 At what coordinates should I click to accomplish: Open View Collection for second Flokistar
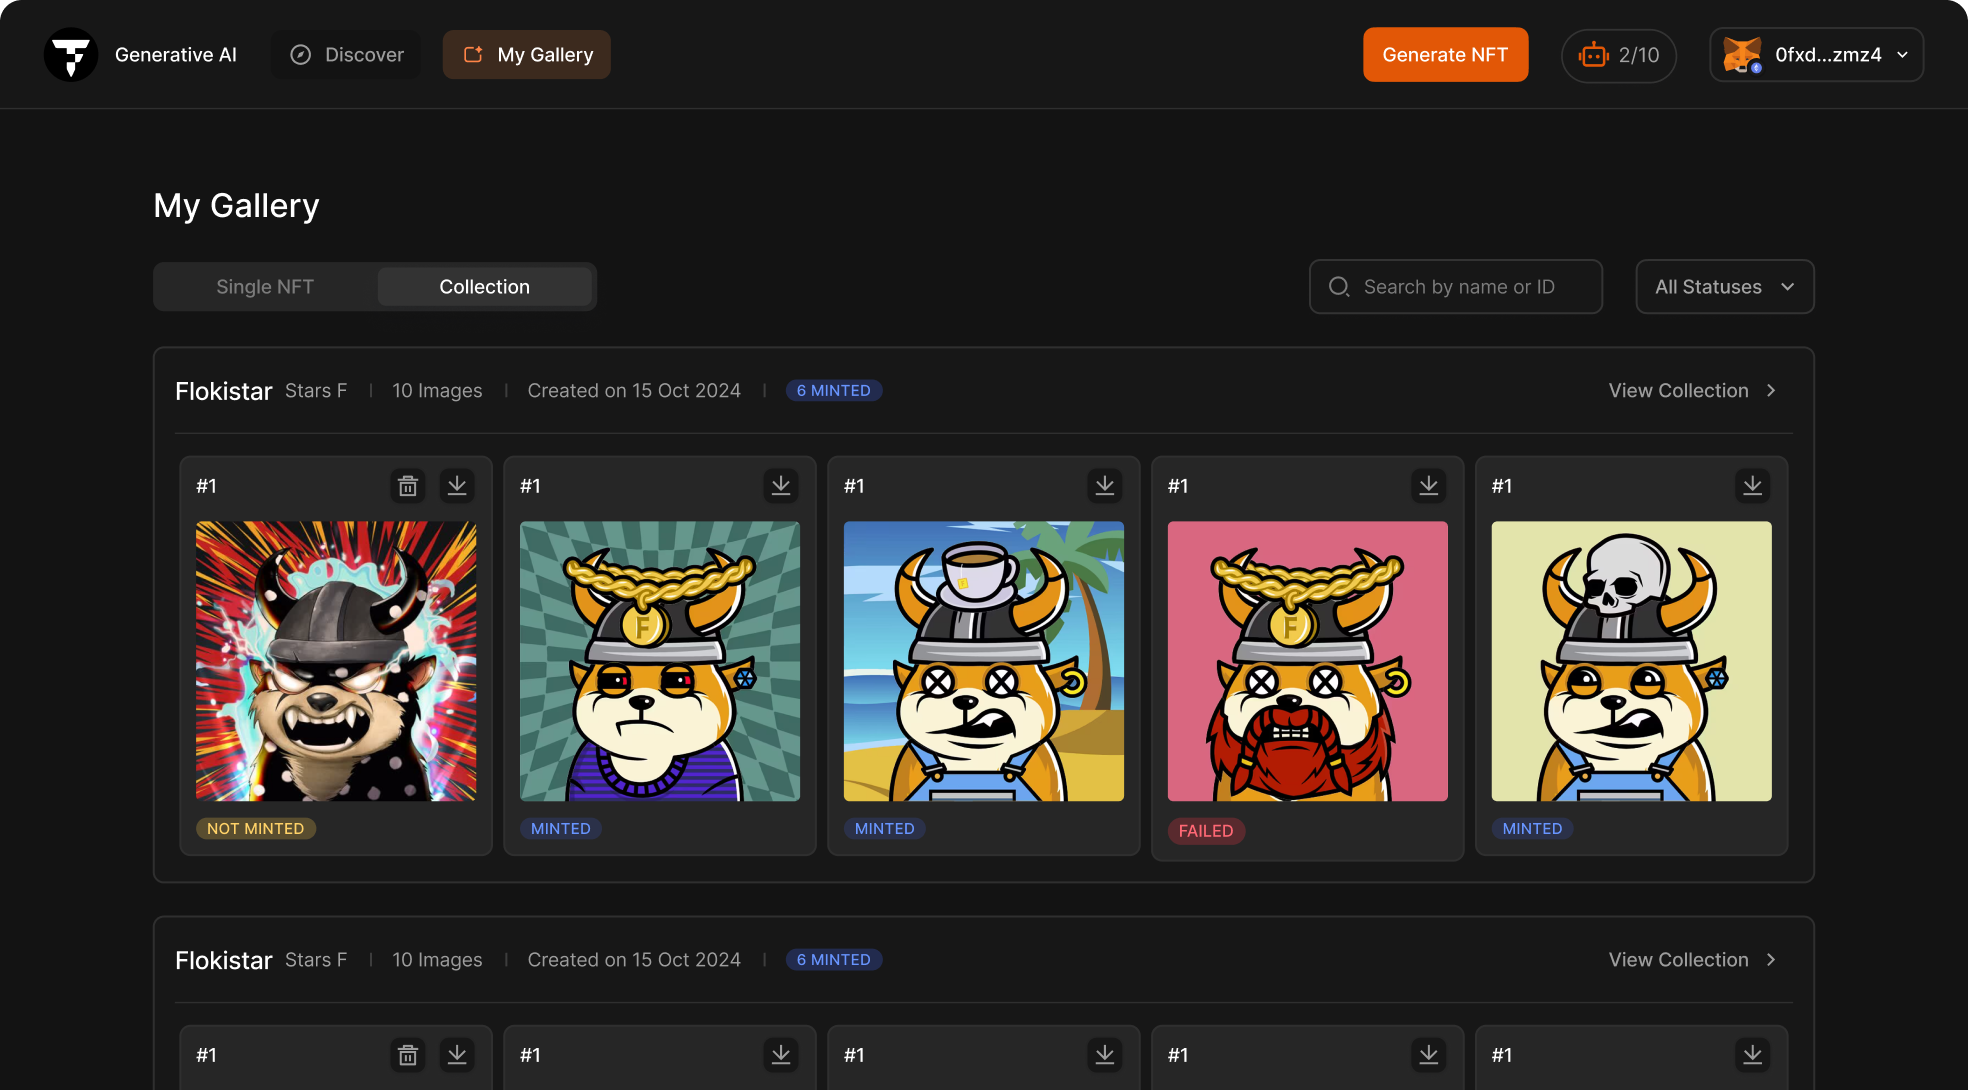pyautogui.click(x=1692, y=960)
